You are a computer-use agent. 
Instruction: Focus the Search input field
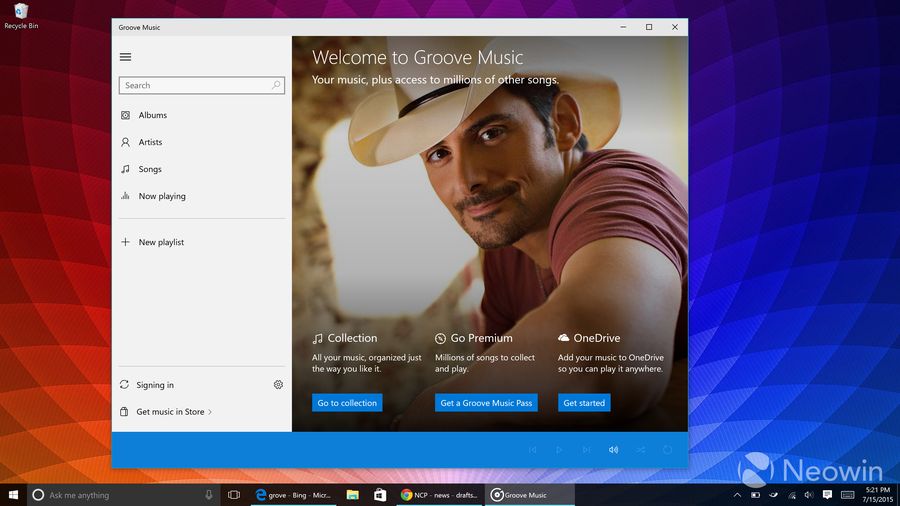[x=201, y=85]
